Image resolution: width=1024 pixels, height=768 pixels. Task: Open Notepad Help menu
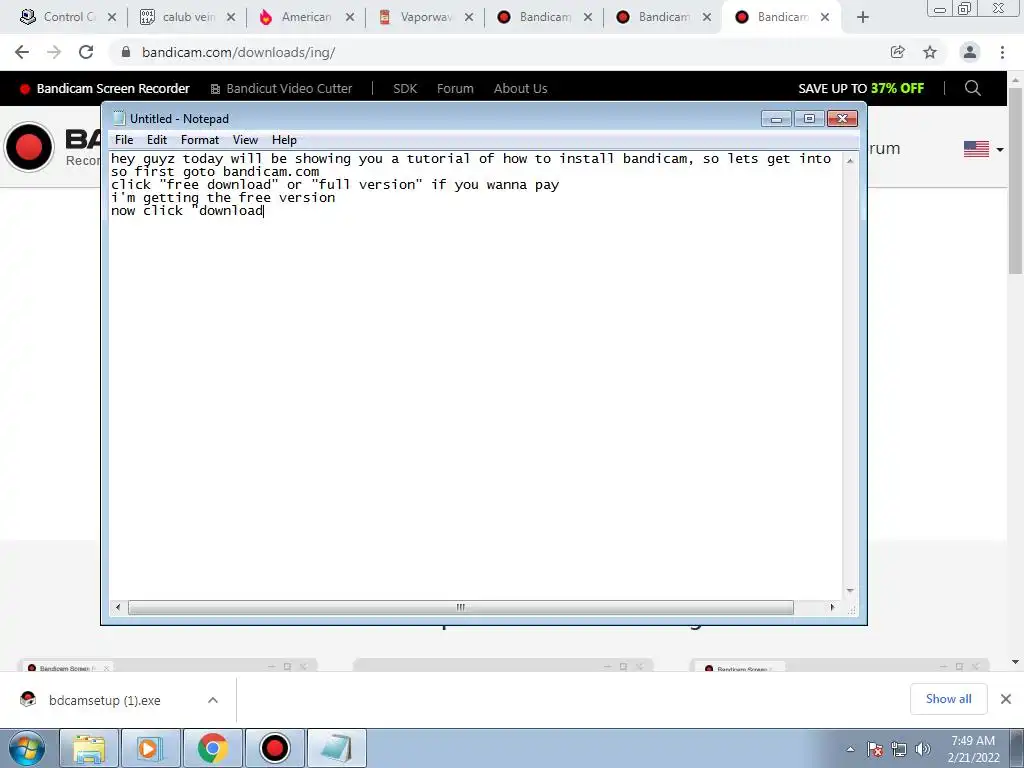[x=284, y=140]
